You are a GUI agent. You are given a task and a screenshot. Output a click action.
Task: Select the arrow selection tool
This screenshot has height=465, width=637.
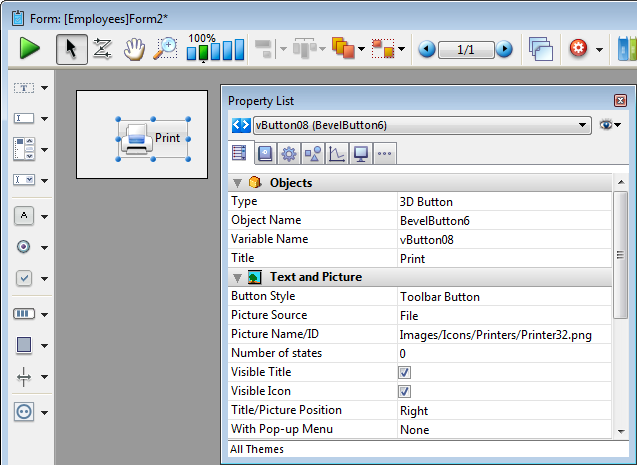click(71, 48)
